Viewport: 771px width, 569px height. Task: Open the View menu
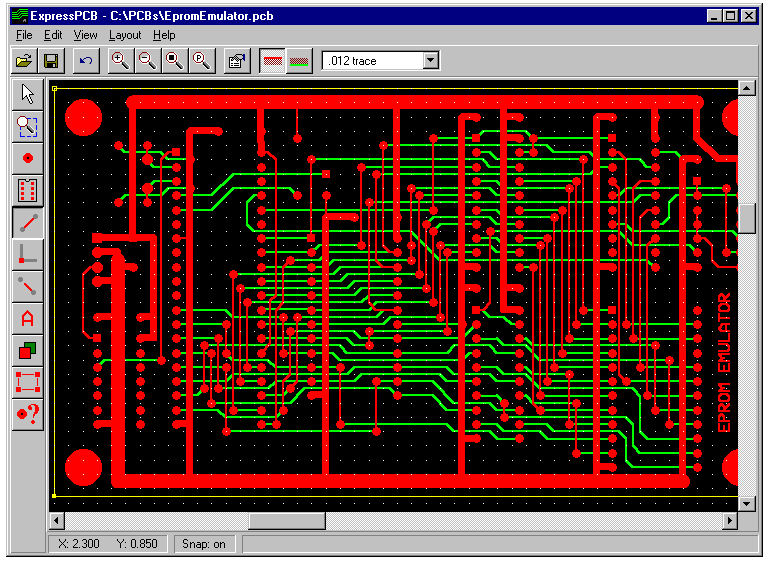[86, 35]
